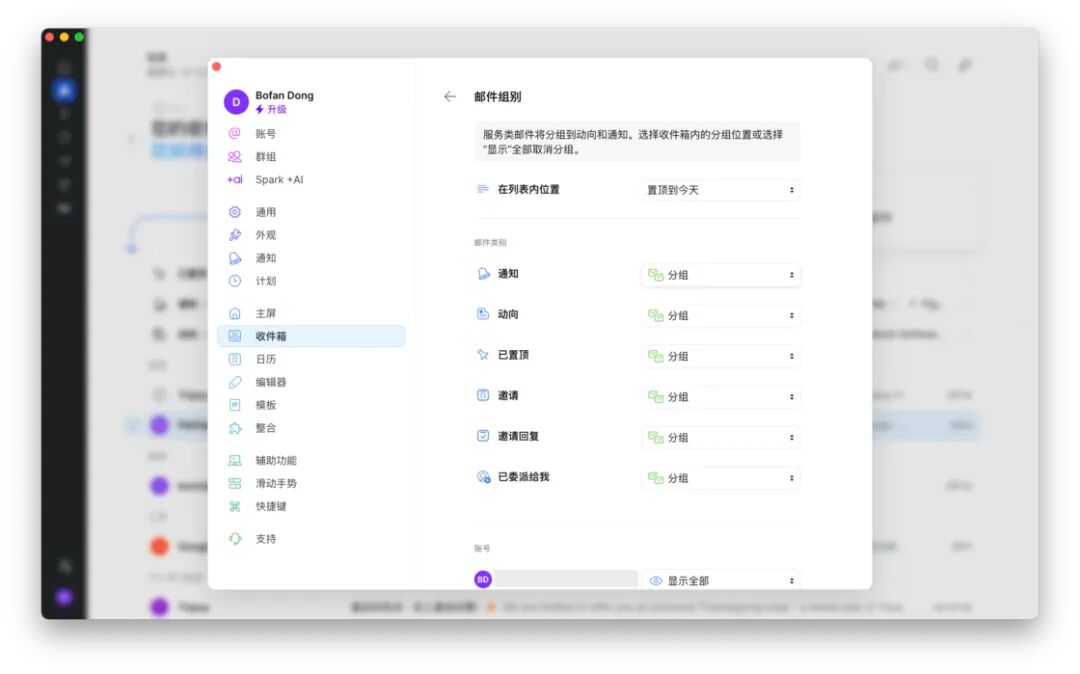Open the 日历 calendar icon
Screen dimensions: 1080x674
pyautogui.click(x=235, y=359)
